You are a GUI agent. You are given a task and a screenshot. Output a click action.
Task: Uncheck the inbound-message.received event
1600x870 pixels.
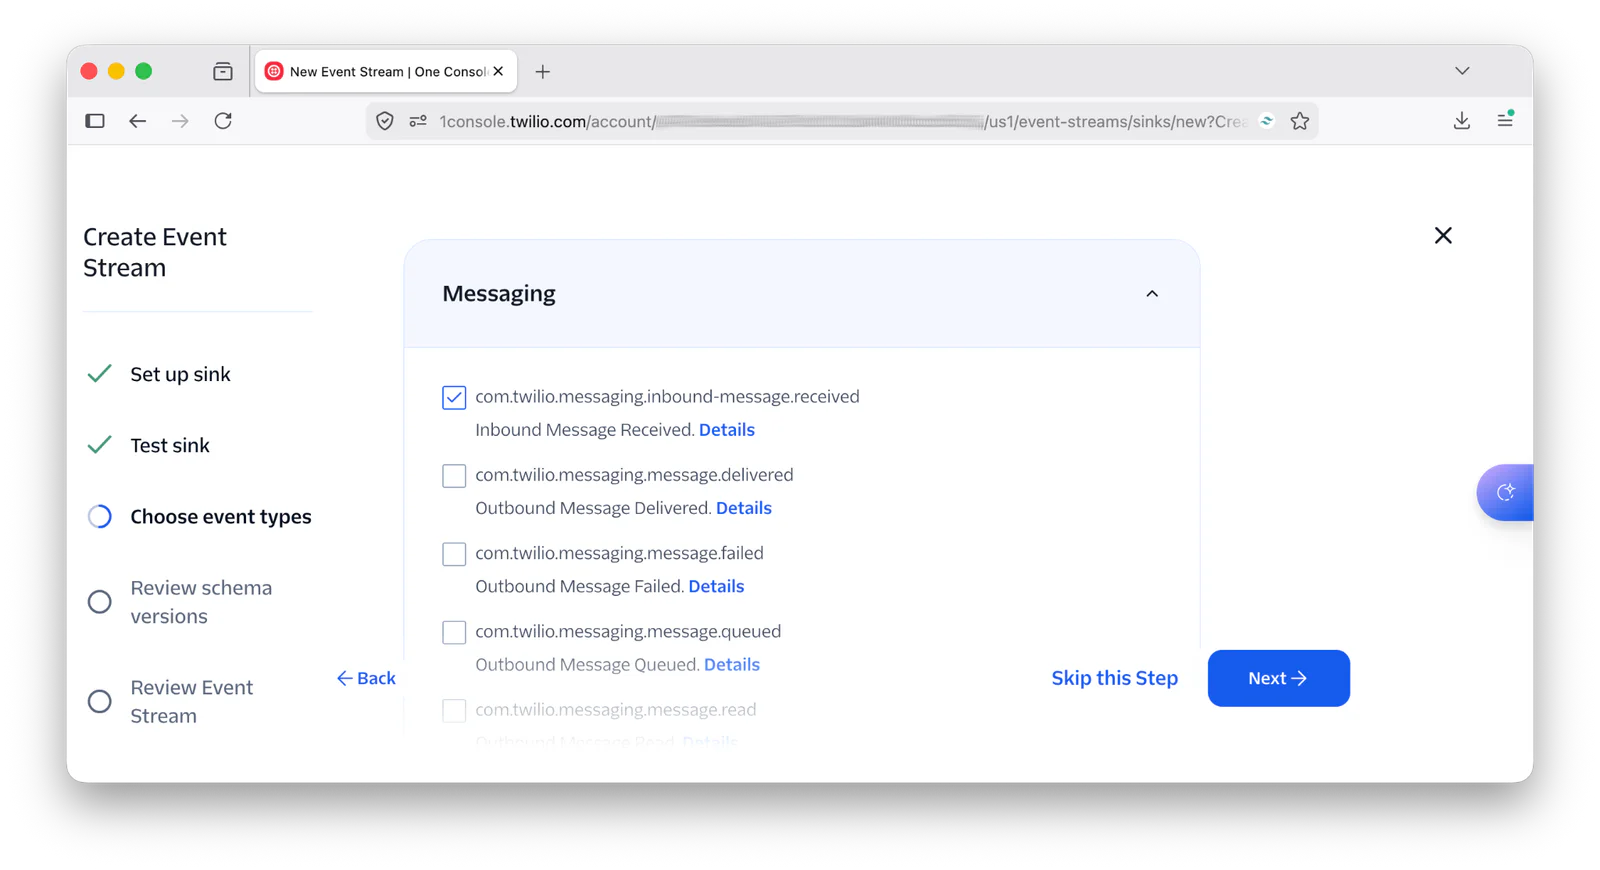454,397
